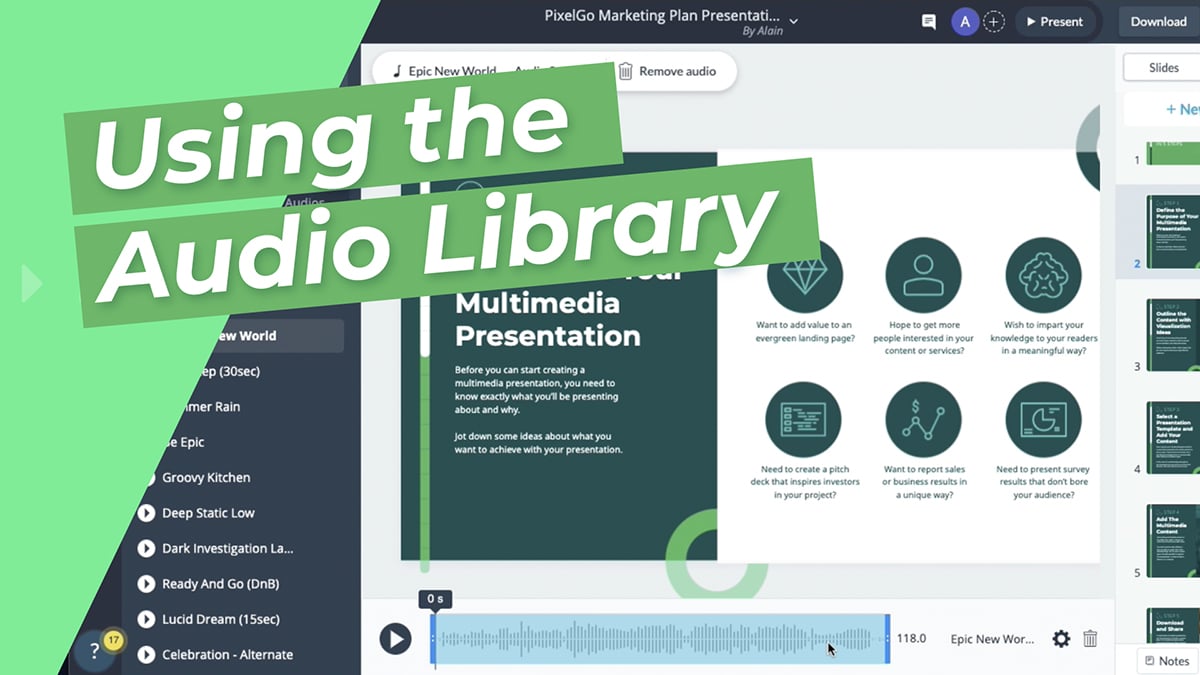Select the pitch deck icon on the slide
1200x675 pixels.
pyautogui.click(x=803, y=419)
